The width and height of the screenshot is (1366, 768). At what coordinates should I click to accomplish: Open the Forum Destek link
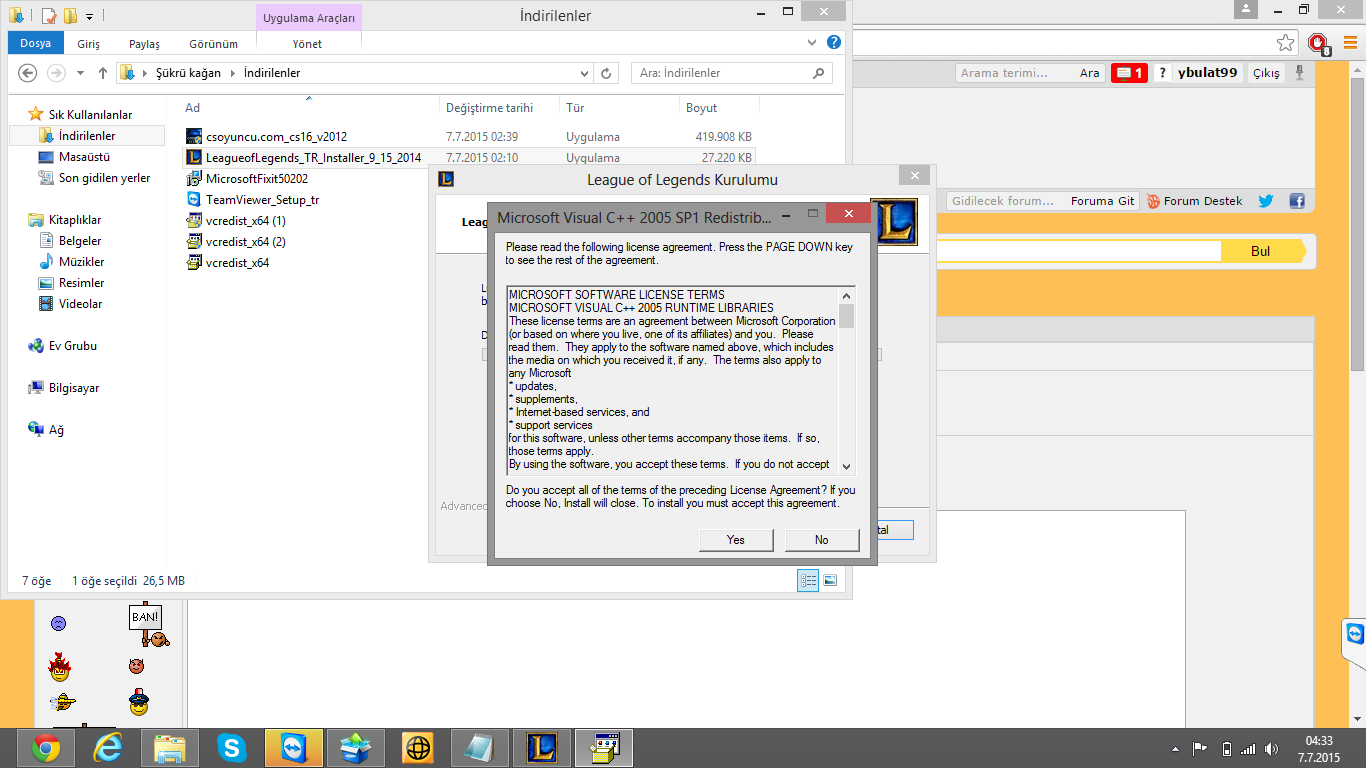pos(1195,201)
